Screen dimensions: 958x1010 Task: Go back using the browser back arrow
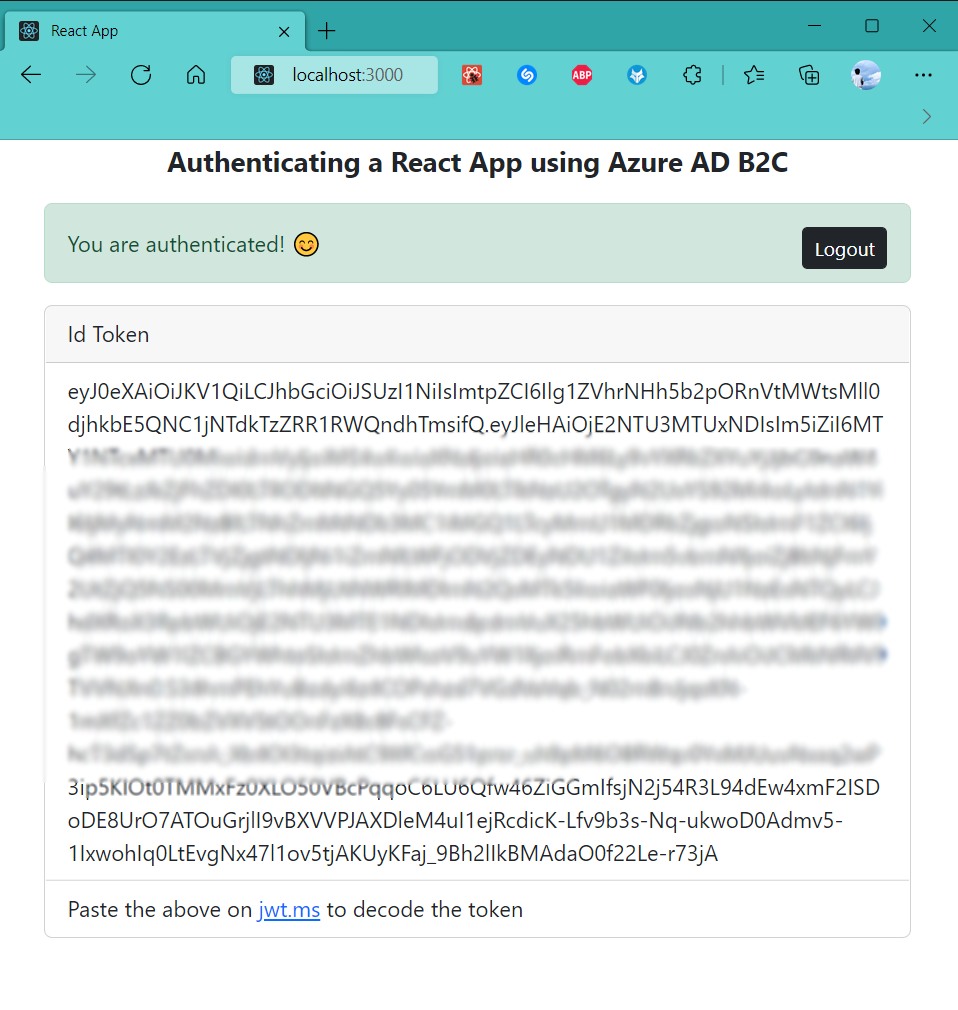click(31, 75)
